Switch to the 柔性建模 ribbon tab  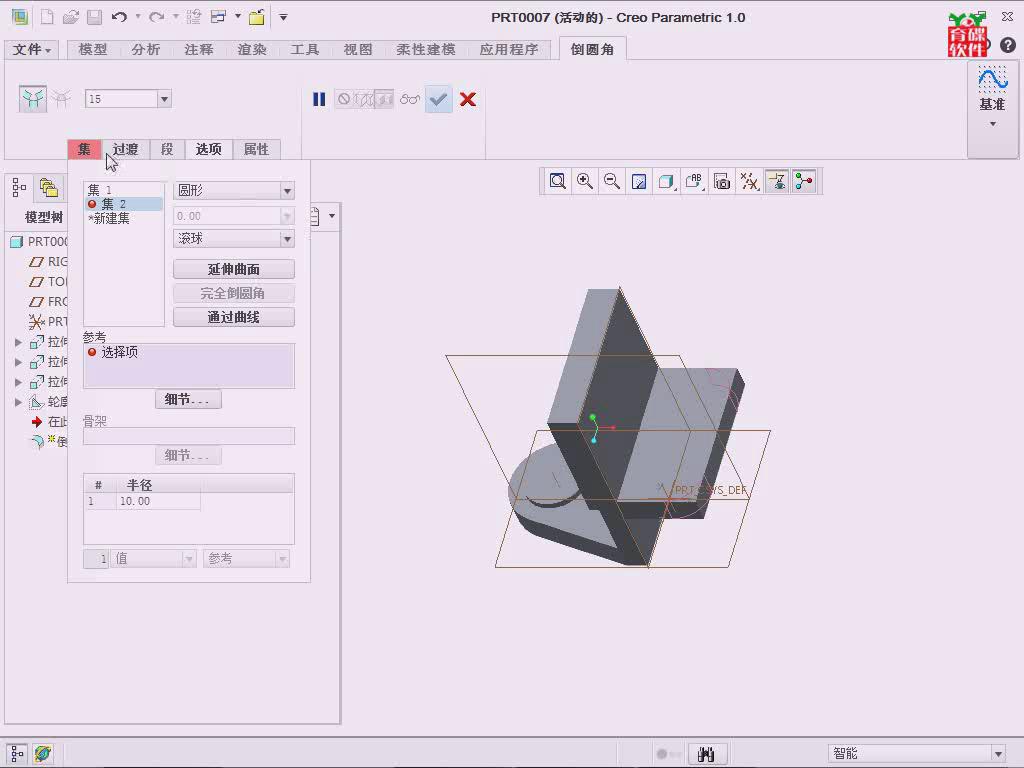tap(426, 50)
